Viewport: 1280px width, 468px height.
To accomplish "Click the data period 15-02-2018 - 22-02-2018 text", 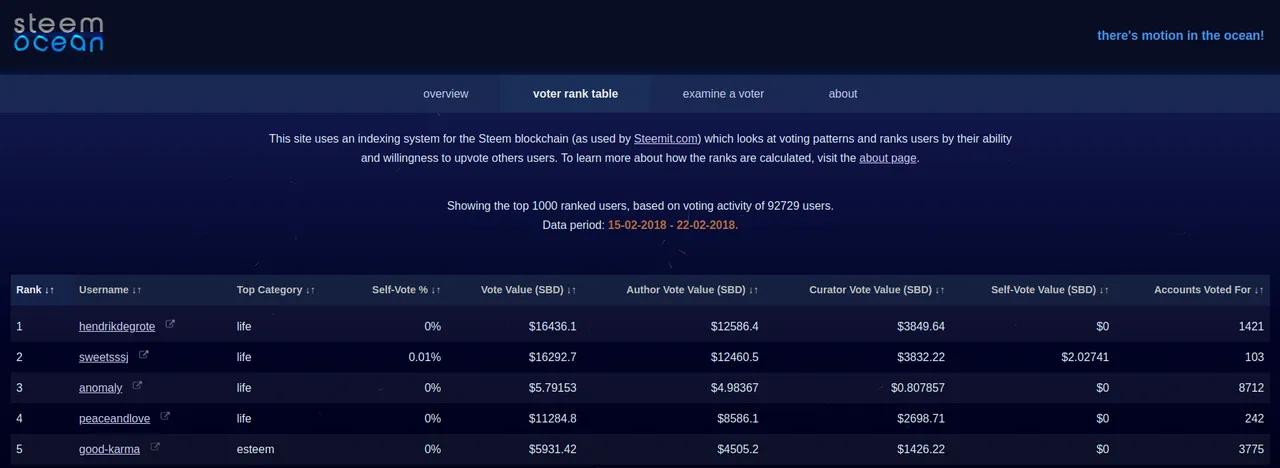I will point(673,225).
